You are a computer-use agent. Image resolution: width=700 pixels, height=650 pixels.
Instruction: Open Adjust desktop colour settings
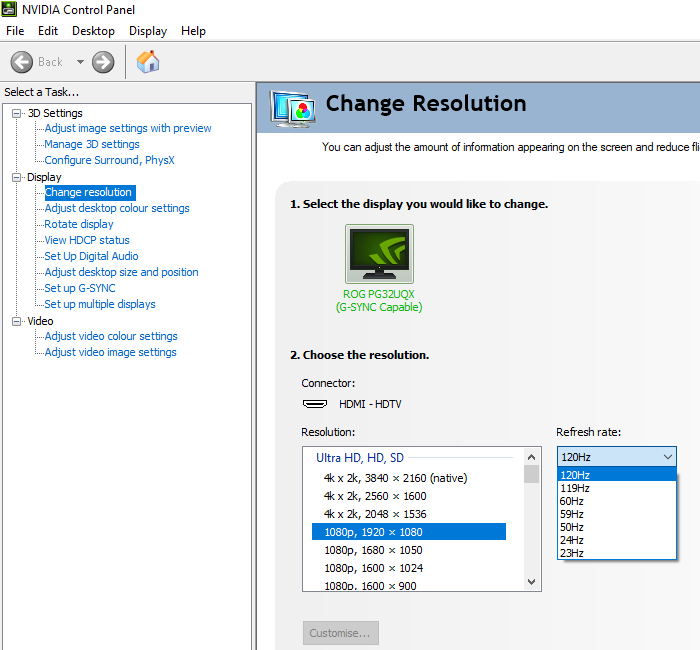click(x=117, y=208)
